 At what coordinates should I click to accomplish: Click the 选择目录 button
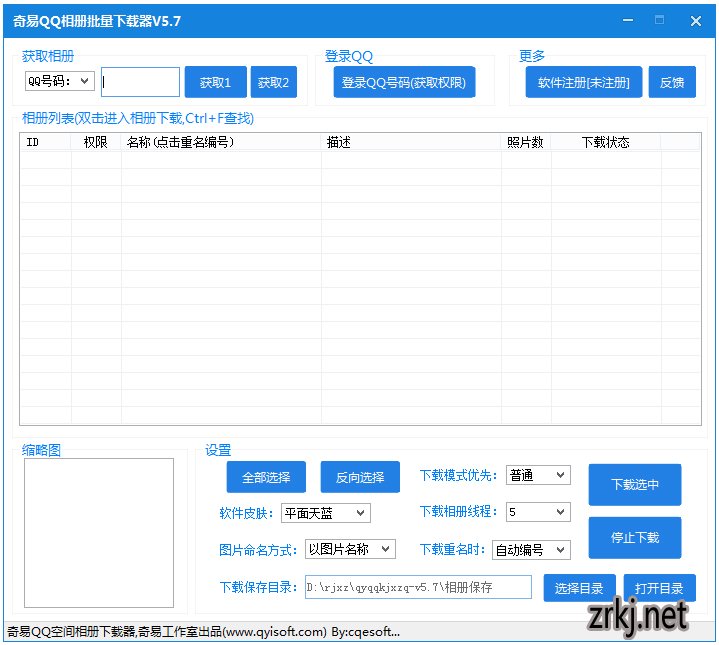tap(580, 588)
